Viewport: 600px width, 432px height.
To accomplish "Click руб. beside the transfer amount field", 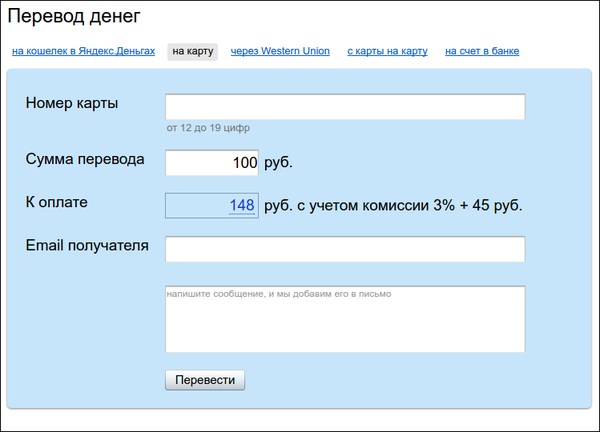I will pos(279,162).
